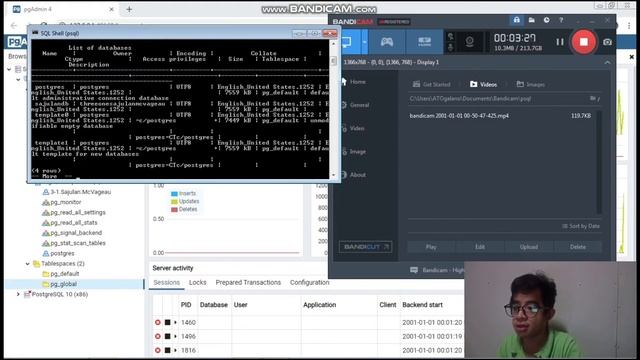Viewport: 640px width, 360px height.
Task: Select the pg_read_all_settings role
Action: pos(78,212)
